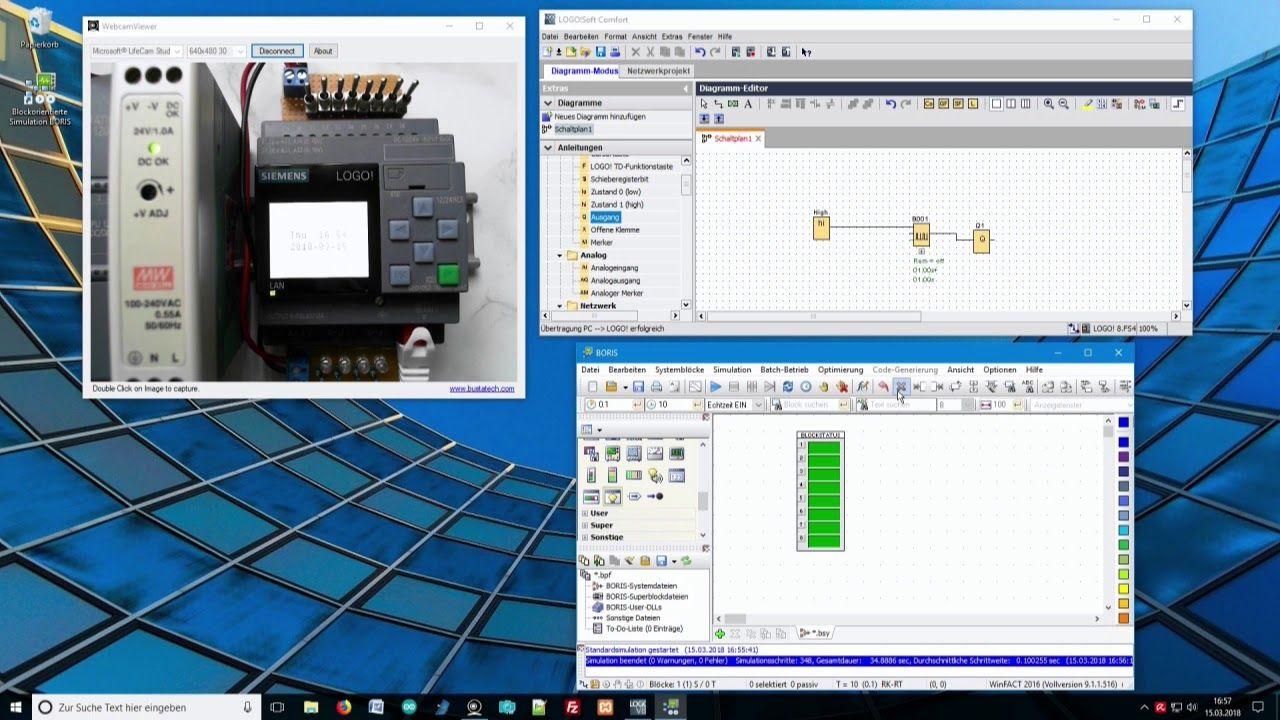Screen dimensions: 1280x720
Task: Click the highlighted delete-connections icon in BORIS
Action: point(901,387)
